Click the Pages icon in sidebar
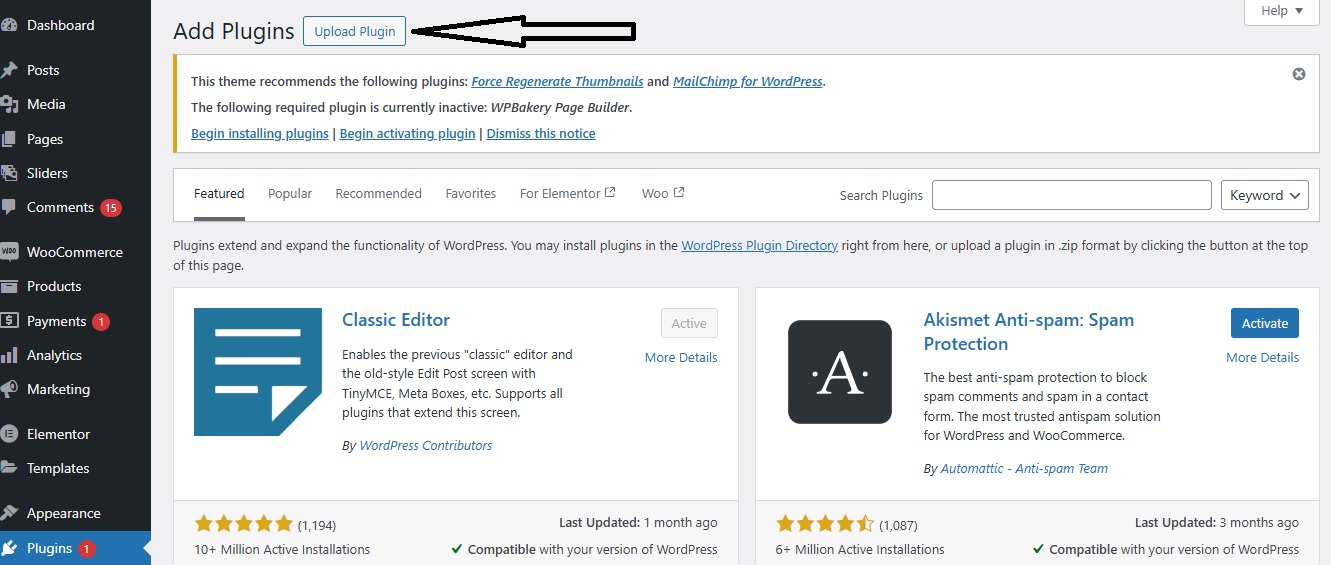Screen dimensions: 1331x565 point(9,139)
